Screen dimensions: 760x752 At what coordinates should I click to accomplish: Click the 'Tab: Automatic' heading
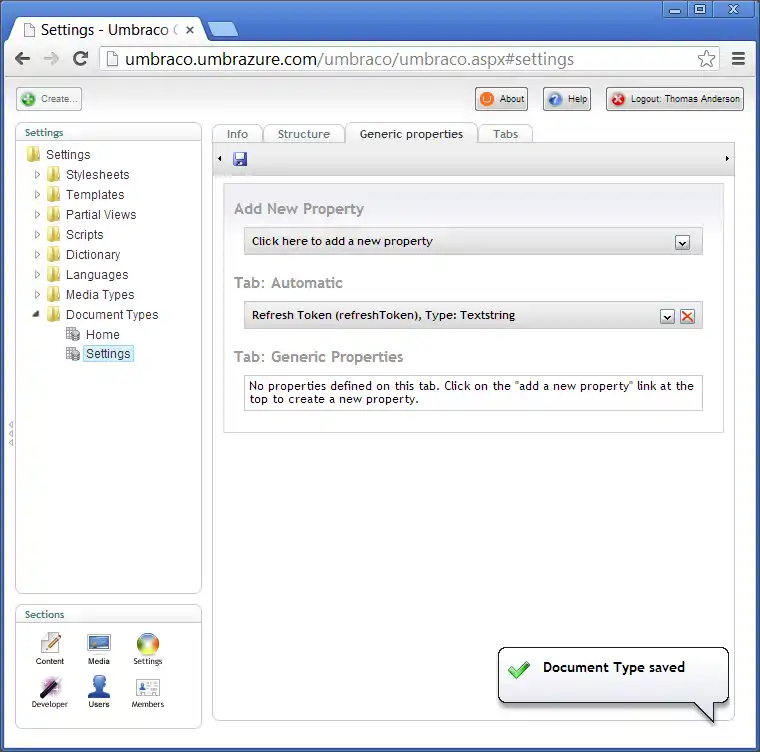tap(288, 283)
